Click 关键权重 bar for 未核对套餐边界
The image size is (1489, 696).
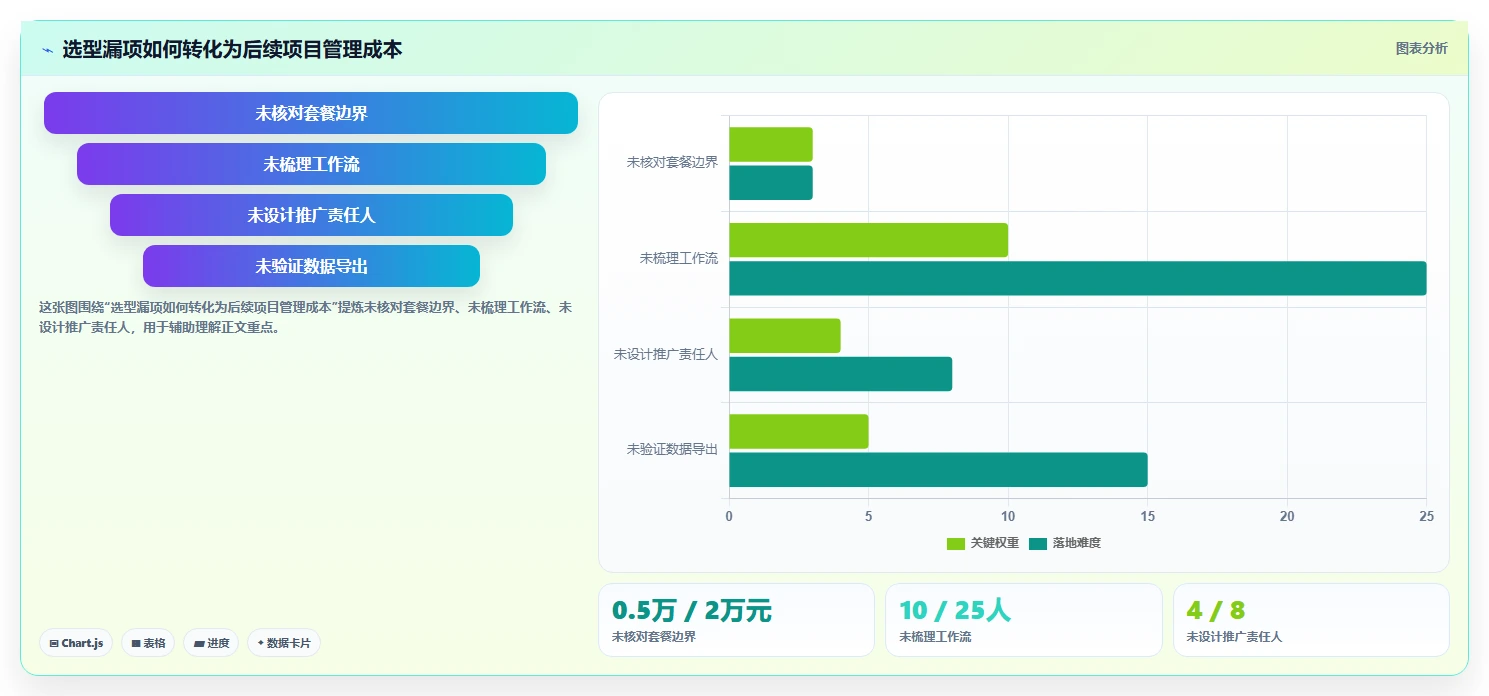pos(771,145)
